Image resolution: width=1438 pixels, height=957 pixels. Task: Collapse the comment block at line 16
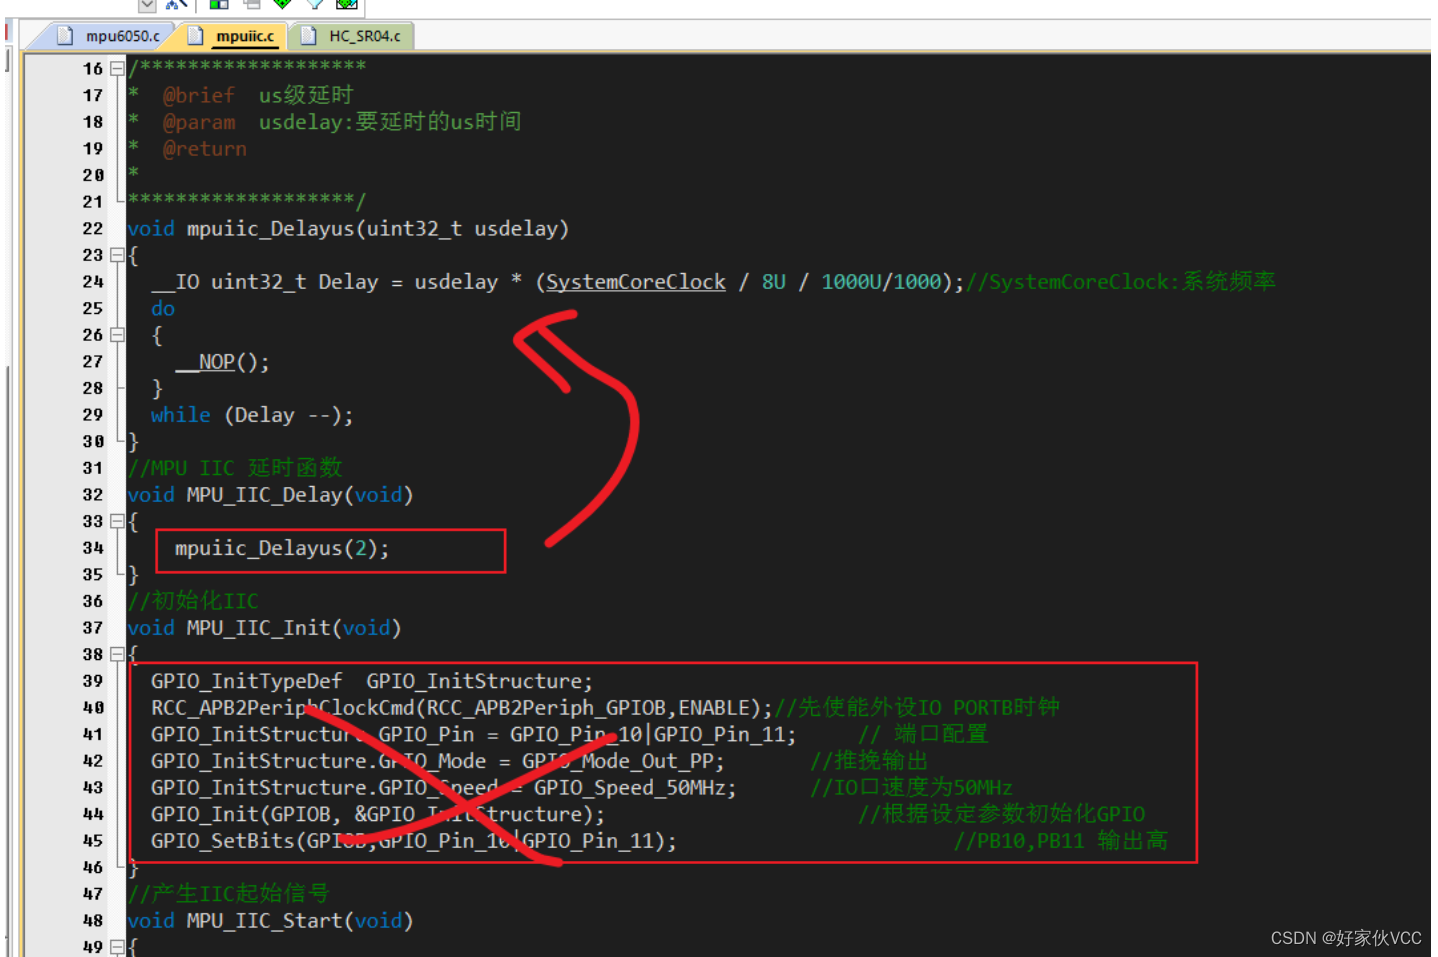click(x=117, y=69)
